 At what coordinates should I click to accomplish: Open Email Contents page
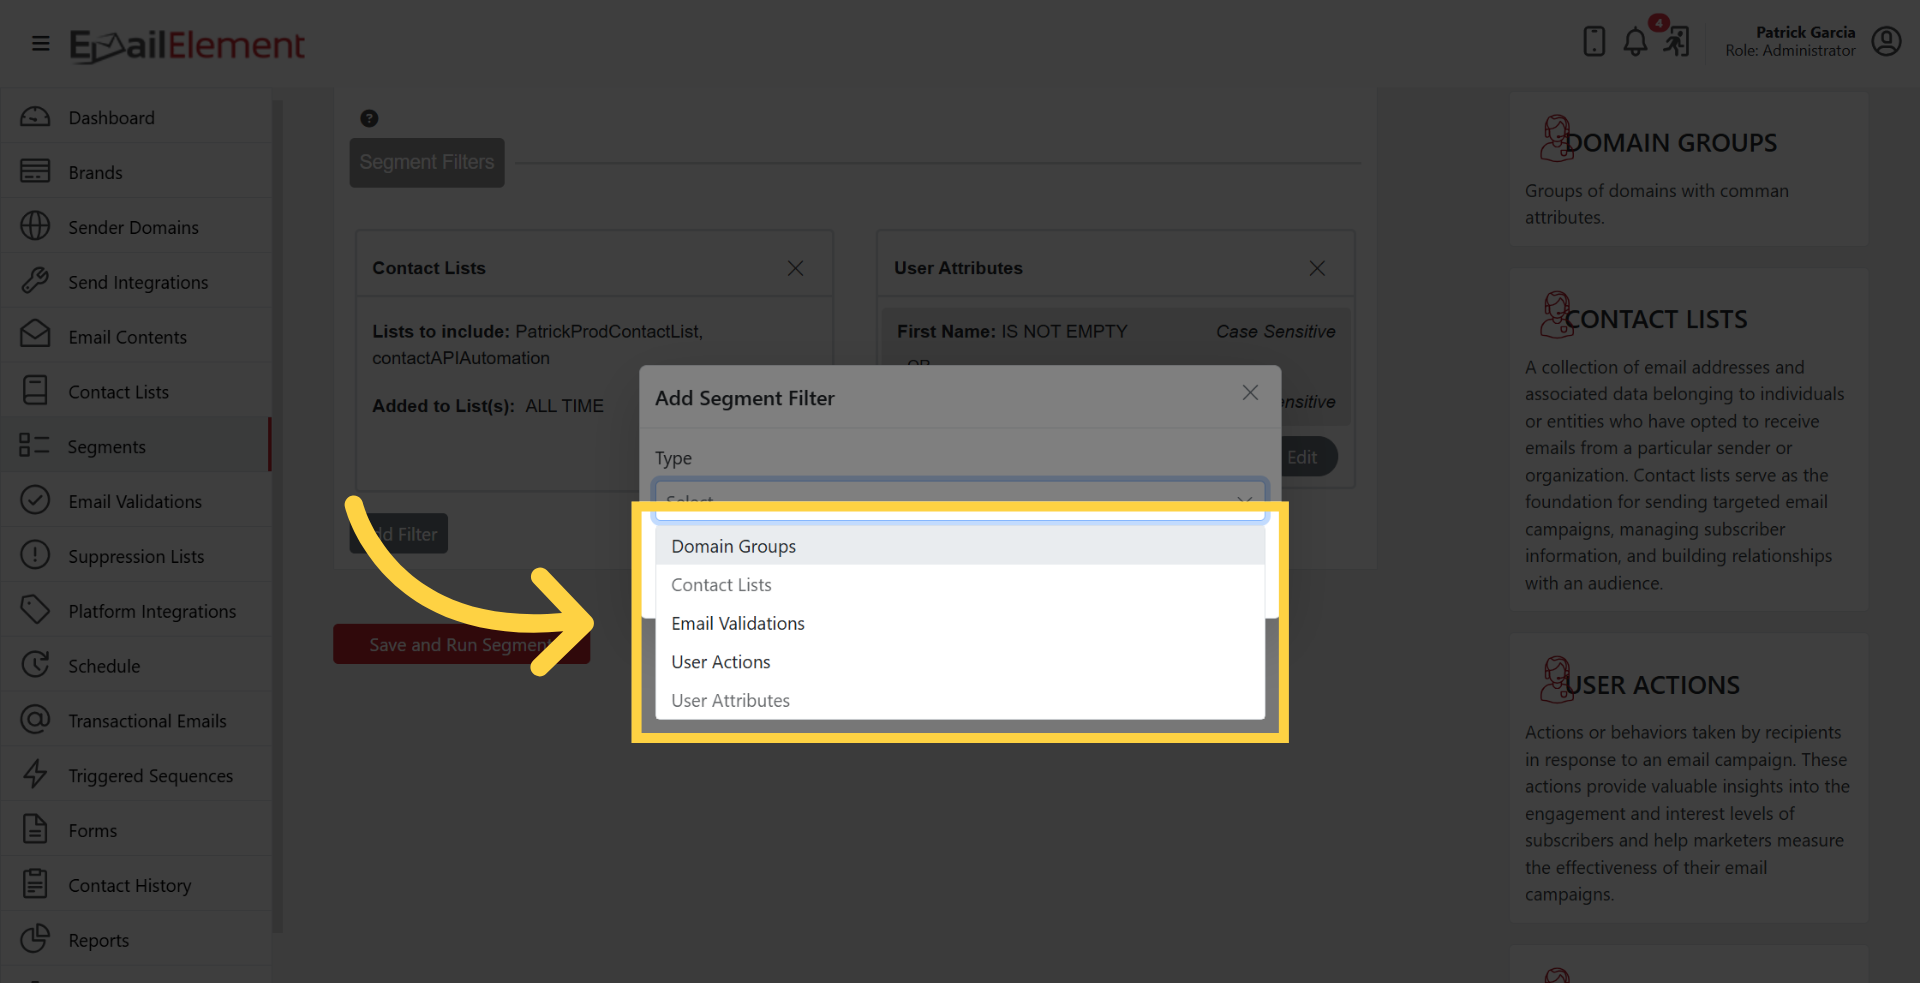(127, 337)
